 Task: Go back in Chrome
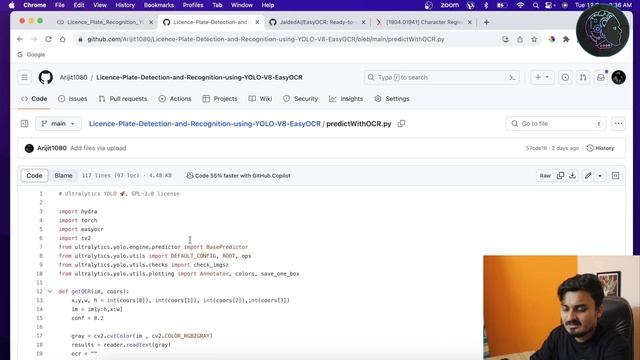tap(20, 39)
